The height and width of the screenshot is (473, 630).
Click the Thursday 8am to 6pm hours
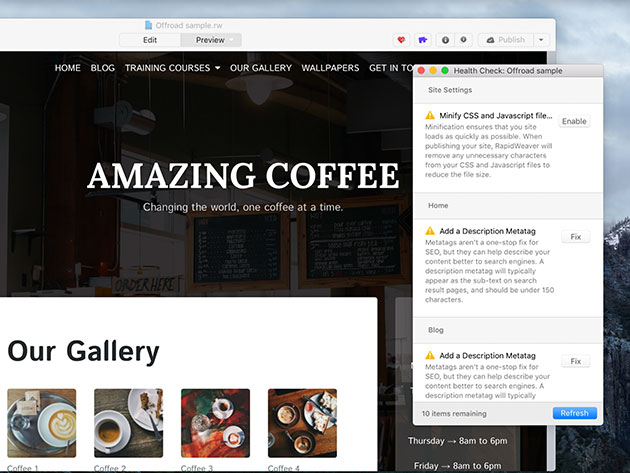tap(458, 441)
